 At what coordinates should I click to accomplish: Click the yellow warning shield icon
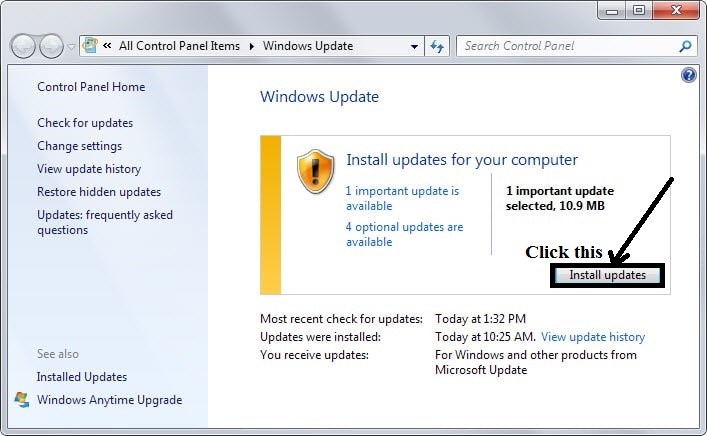(316, 171)
